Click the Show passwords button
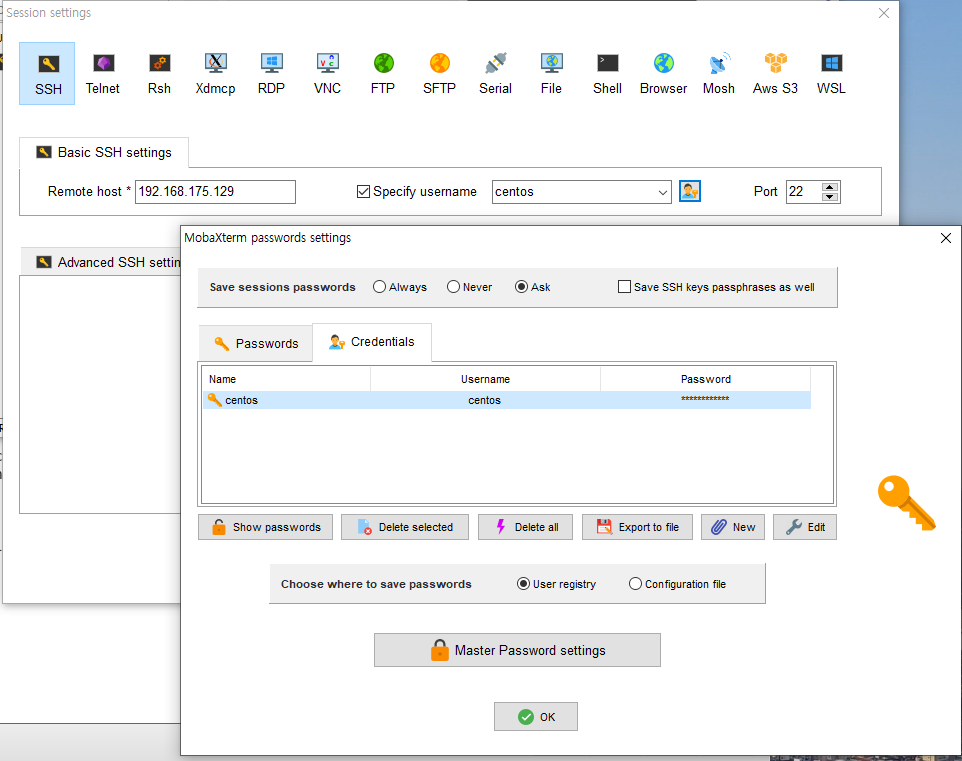962x761 pixels. [x=265, y=527]
